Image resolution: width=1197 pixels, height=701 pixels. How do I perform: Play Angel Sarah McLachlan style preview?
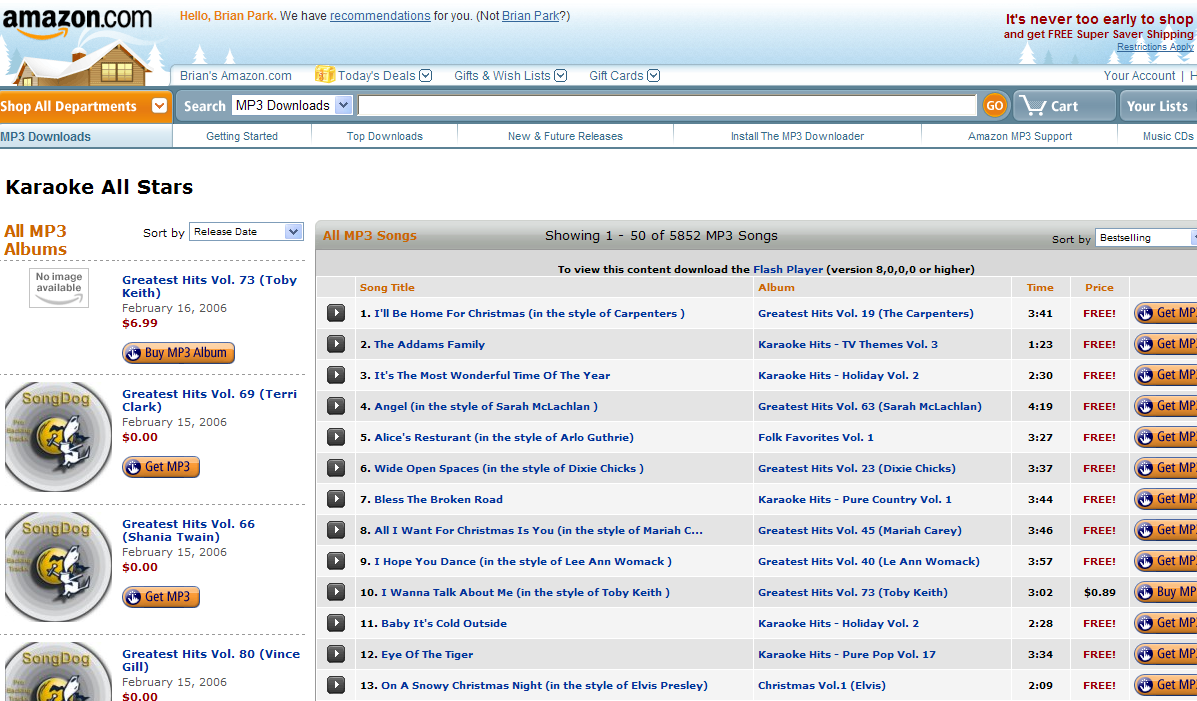tap(336, 406)
